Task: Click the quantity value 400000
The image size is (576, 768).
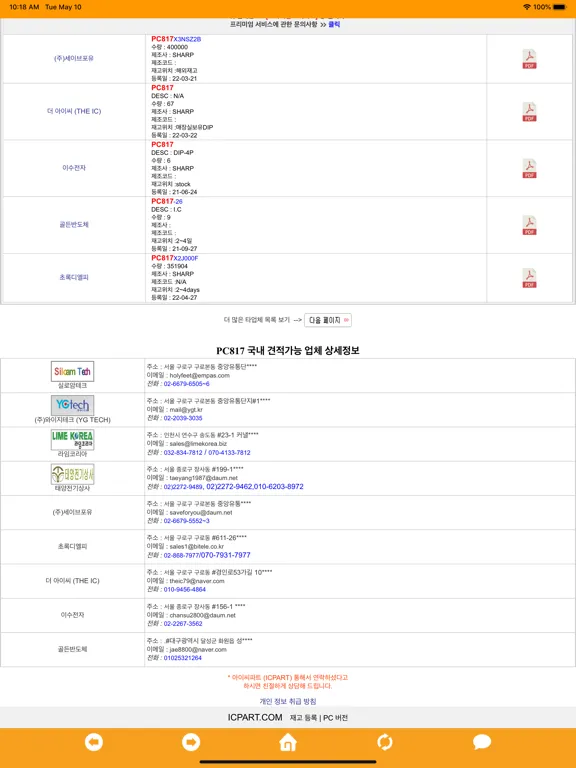Action: pyautogui.click(x=177, y=47)
